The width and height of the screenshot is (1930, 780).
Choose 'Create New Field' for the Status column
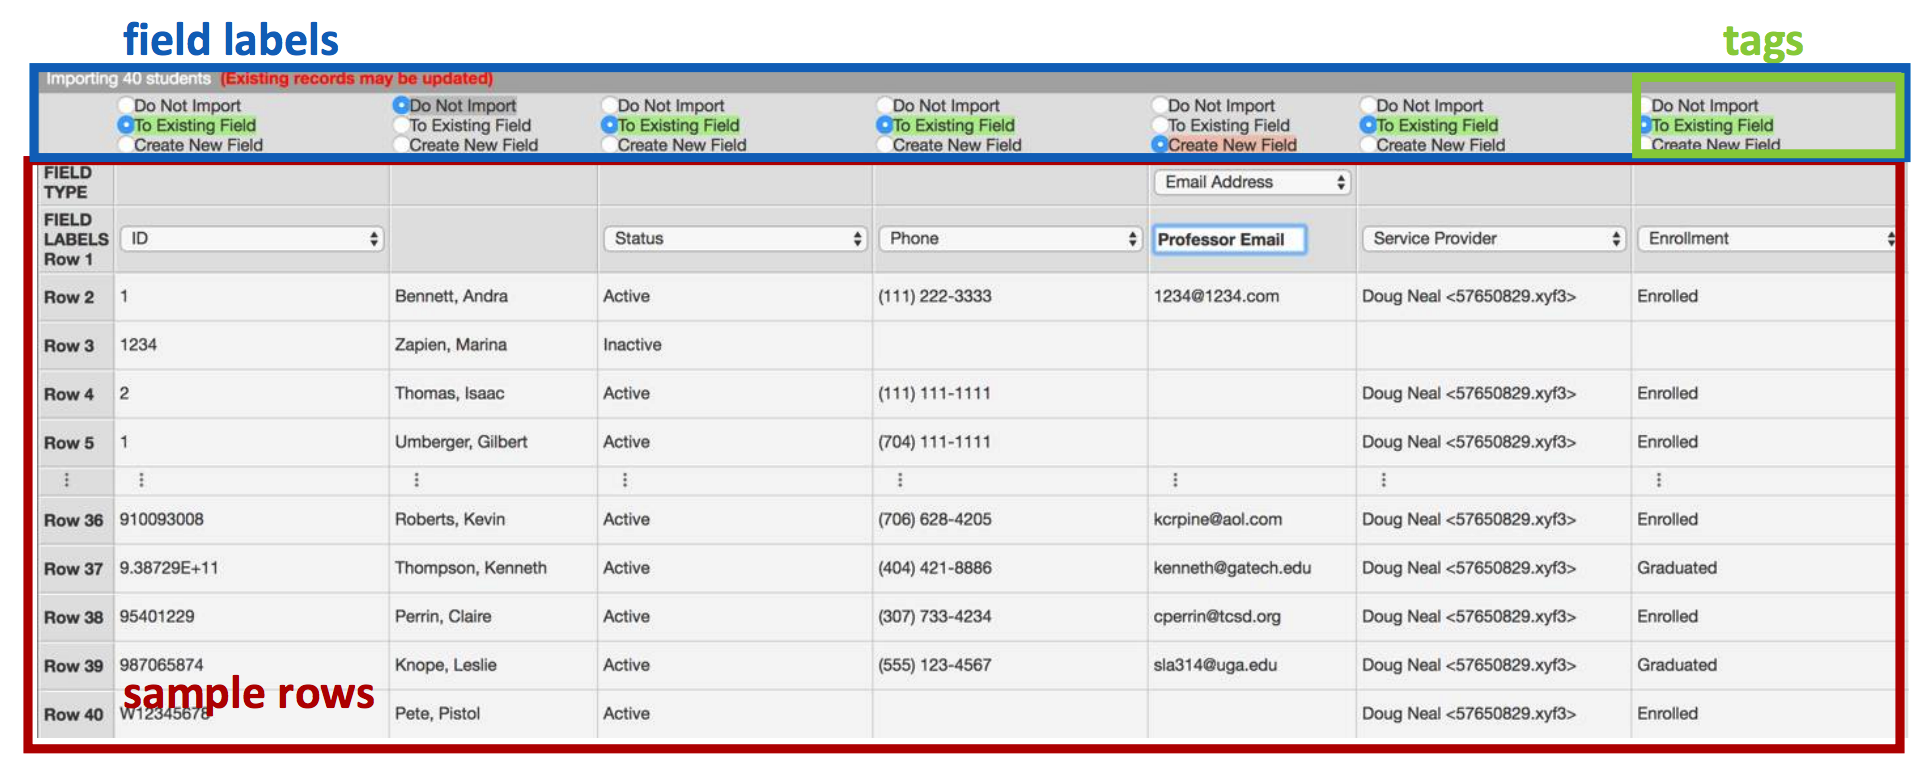tap(609, 145)
